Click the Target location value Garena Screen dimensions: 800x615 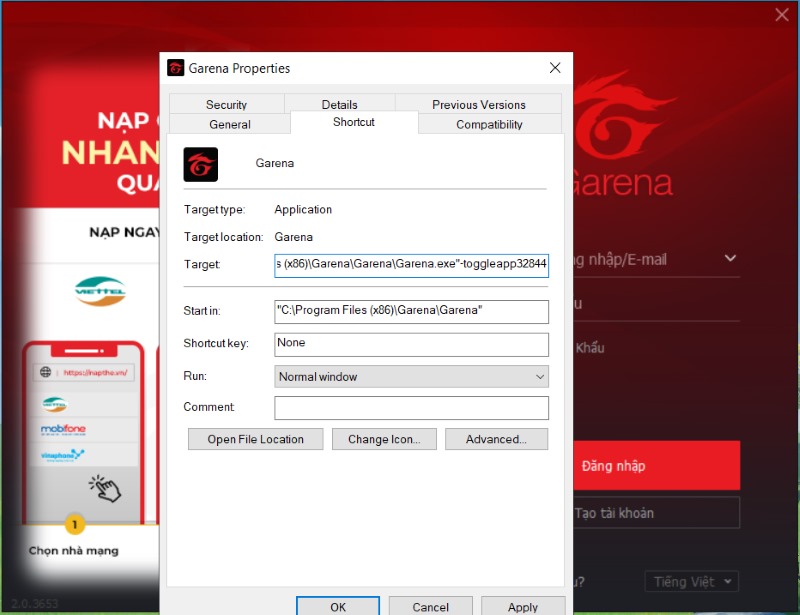pyautogui.click(x=293, y=237)
